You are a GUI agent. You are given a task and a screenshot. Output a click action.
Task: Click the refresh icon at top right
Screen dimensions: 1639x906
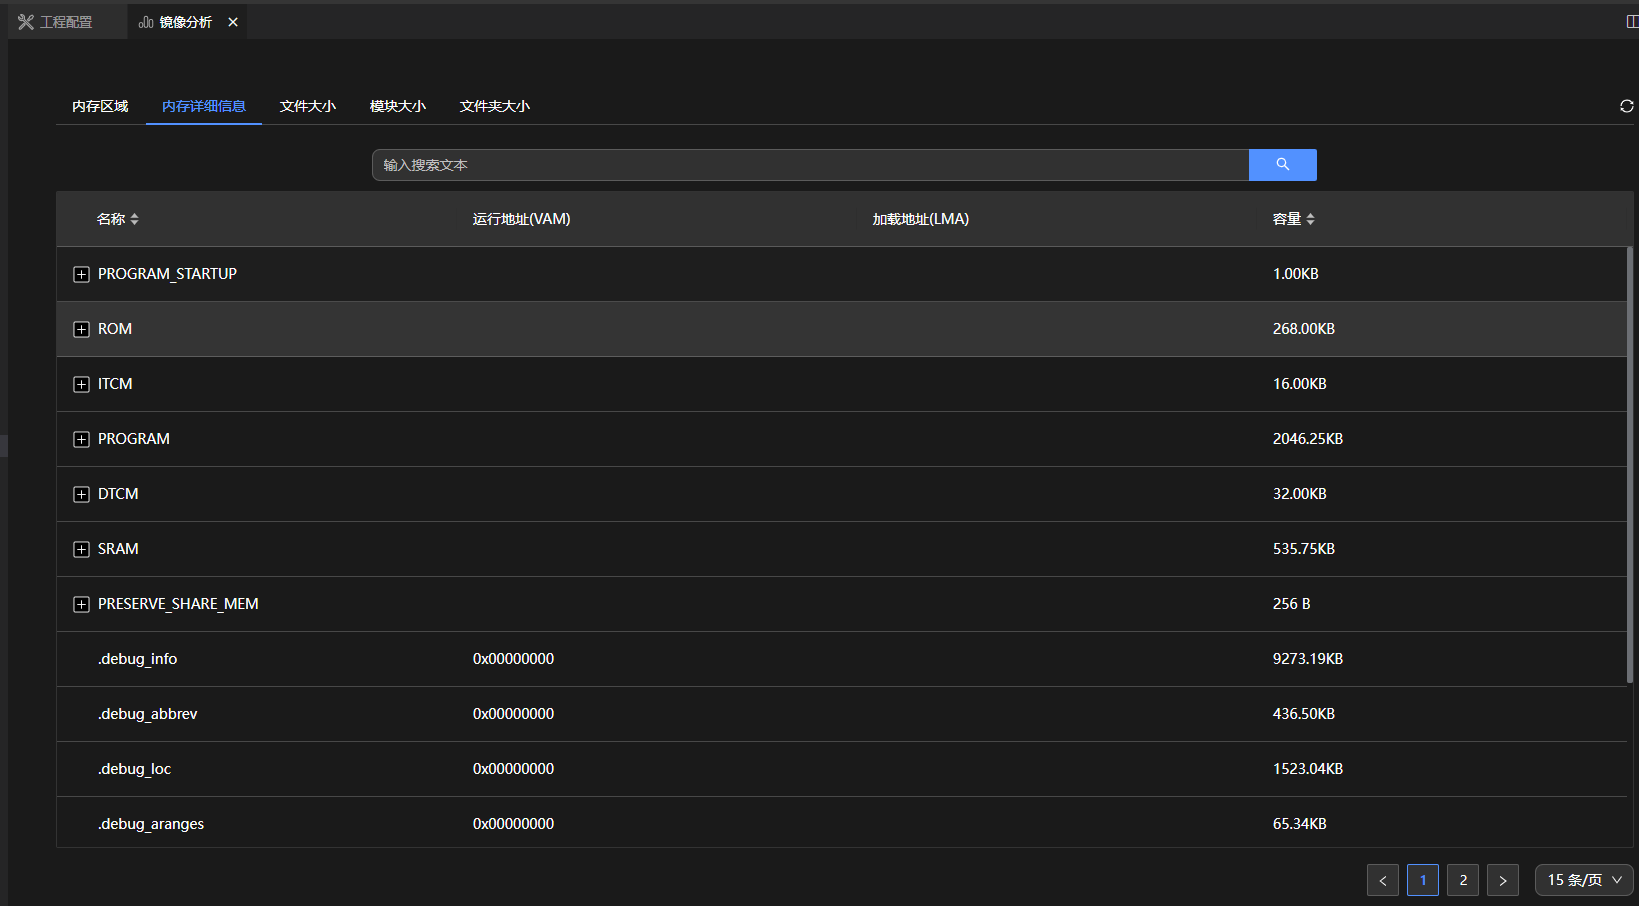pyautogui.click(x=1626, y=106)
